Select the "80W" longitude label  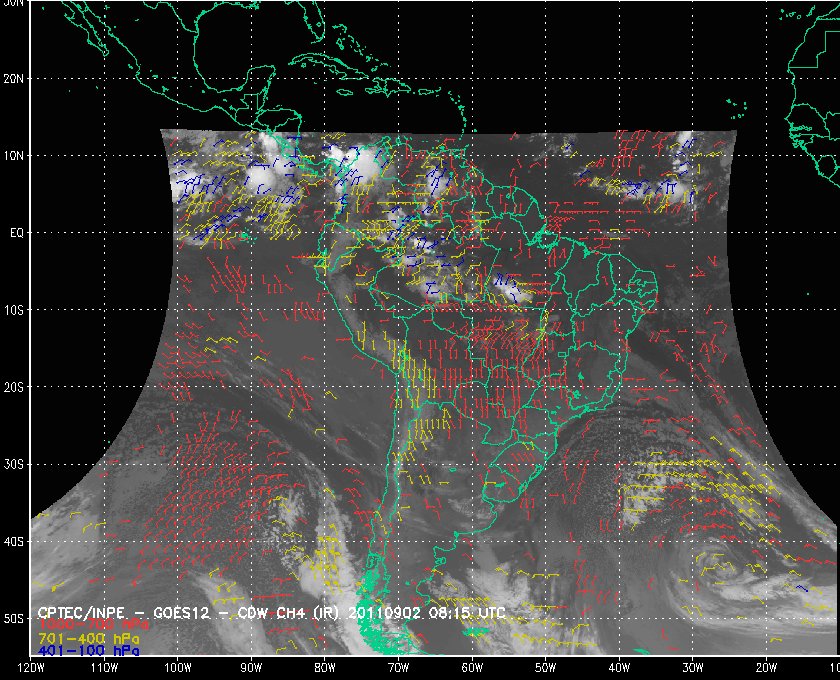(325, 668)
